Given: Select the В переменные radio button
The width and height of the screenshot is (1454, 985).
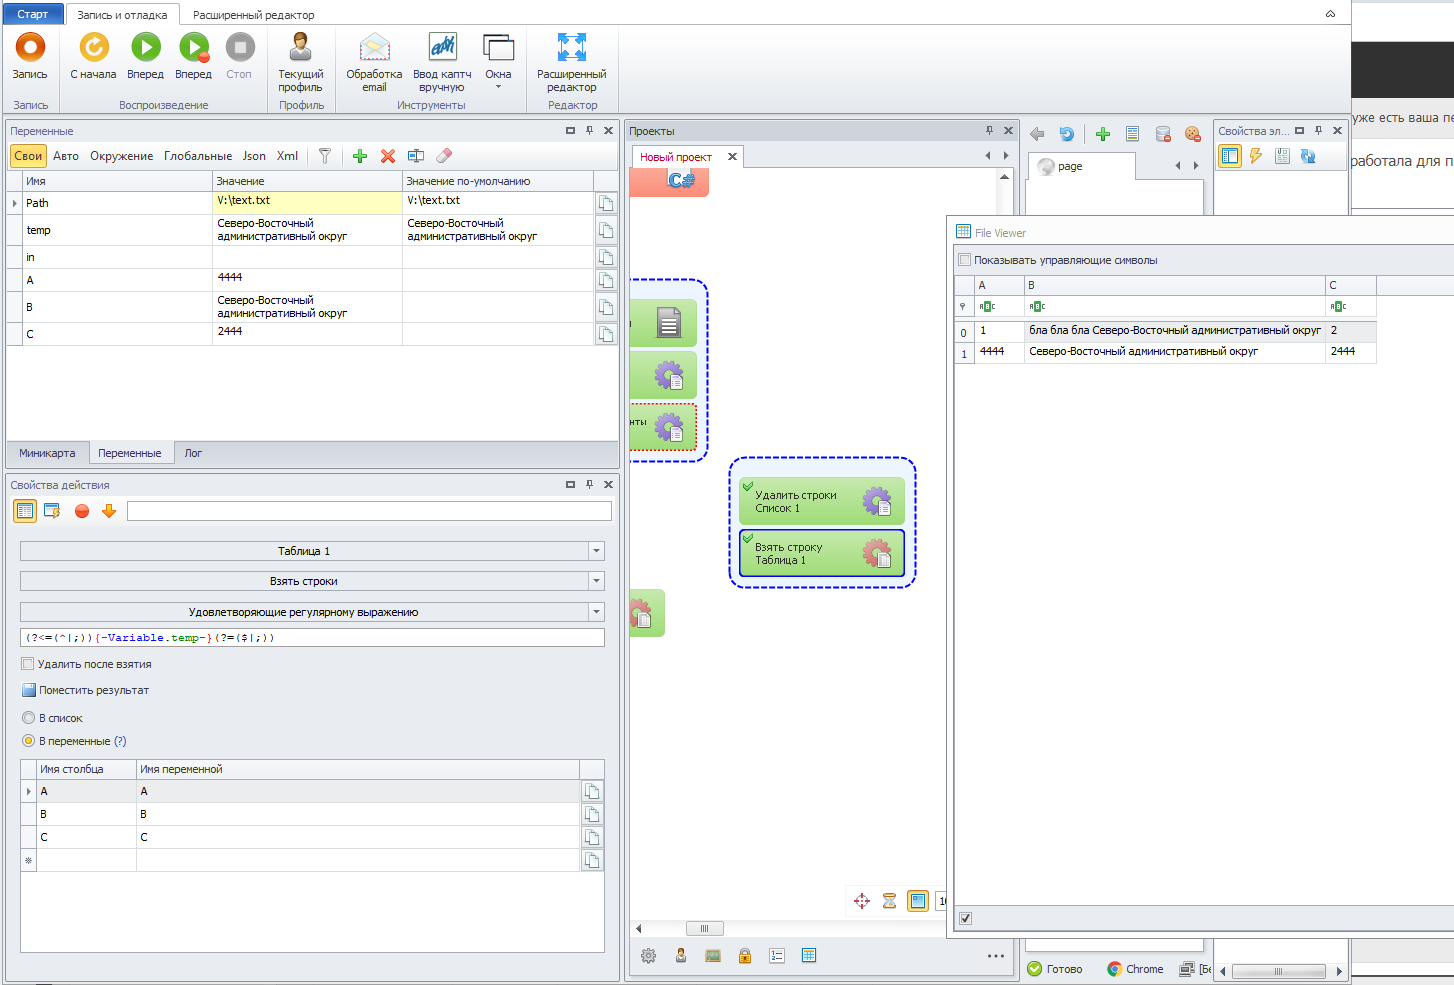Looking at the screenshot, I should click(x=28, y=741).
